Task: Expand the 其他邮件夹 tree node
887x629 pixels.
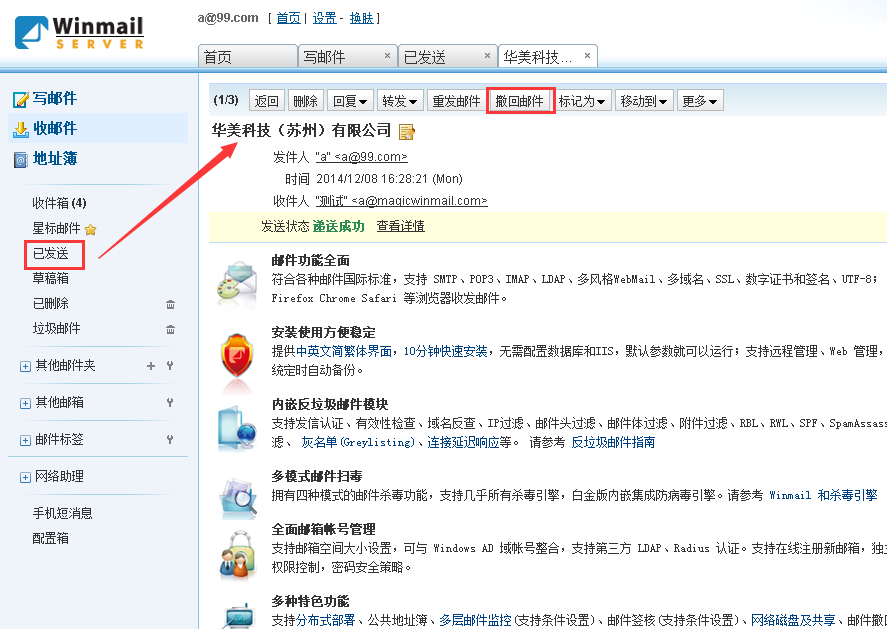Action: point(25,367)
